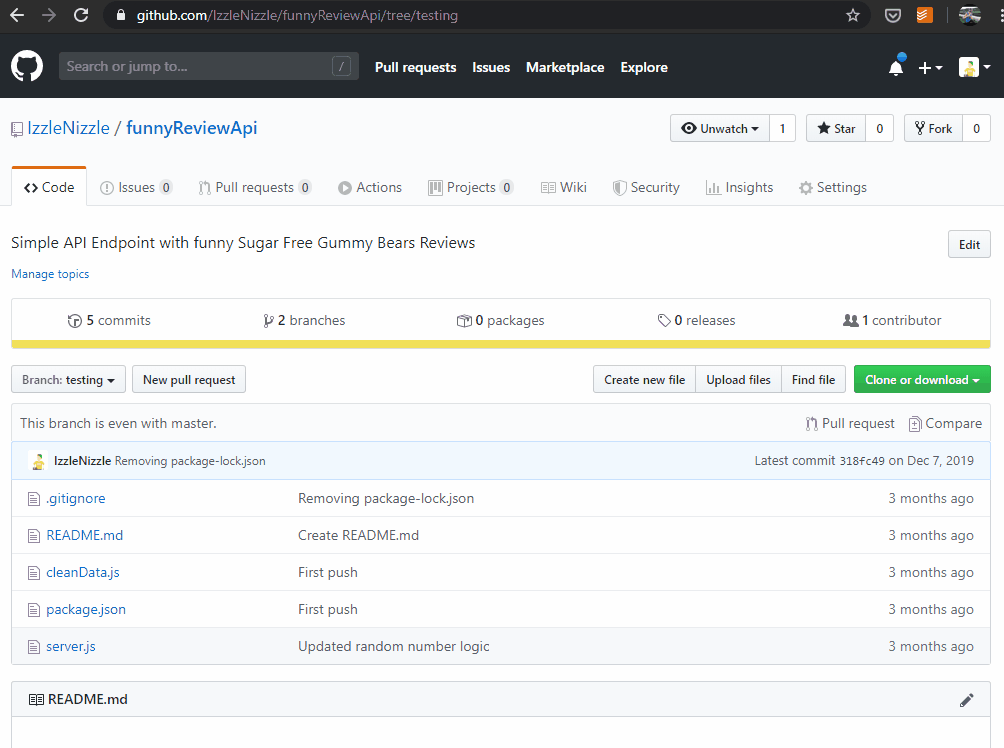The width and height of the screenshot is (1004, 748).
Task: Open the Branch: testing selector
Action: (x=68, y=380)
